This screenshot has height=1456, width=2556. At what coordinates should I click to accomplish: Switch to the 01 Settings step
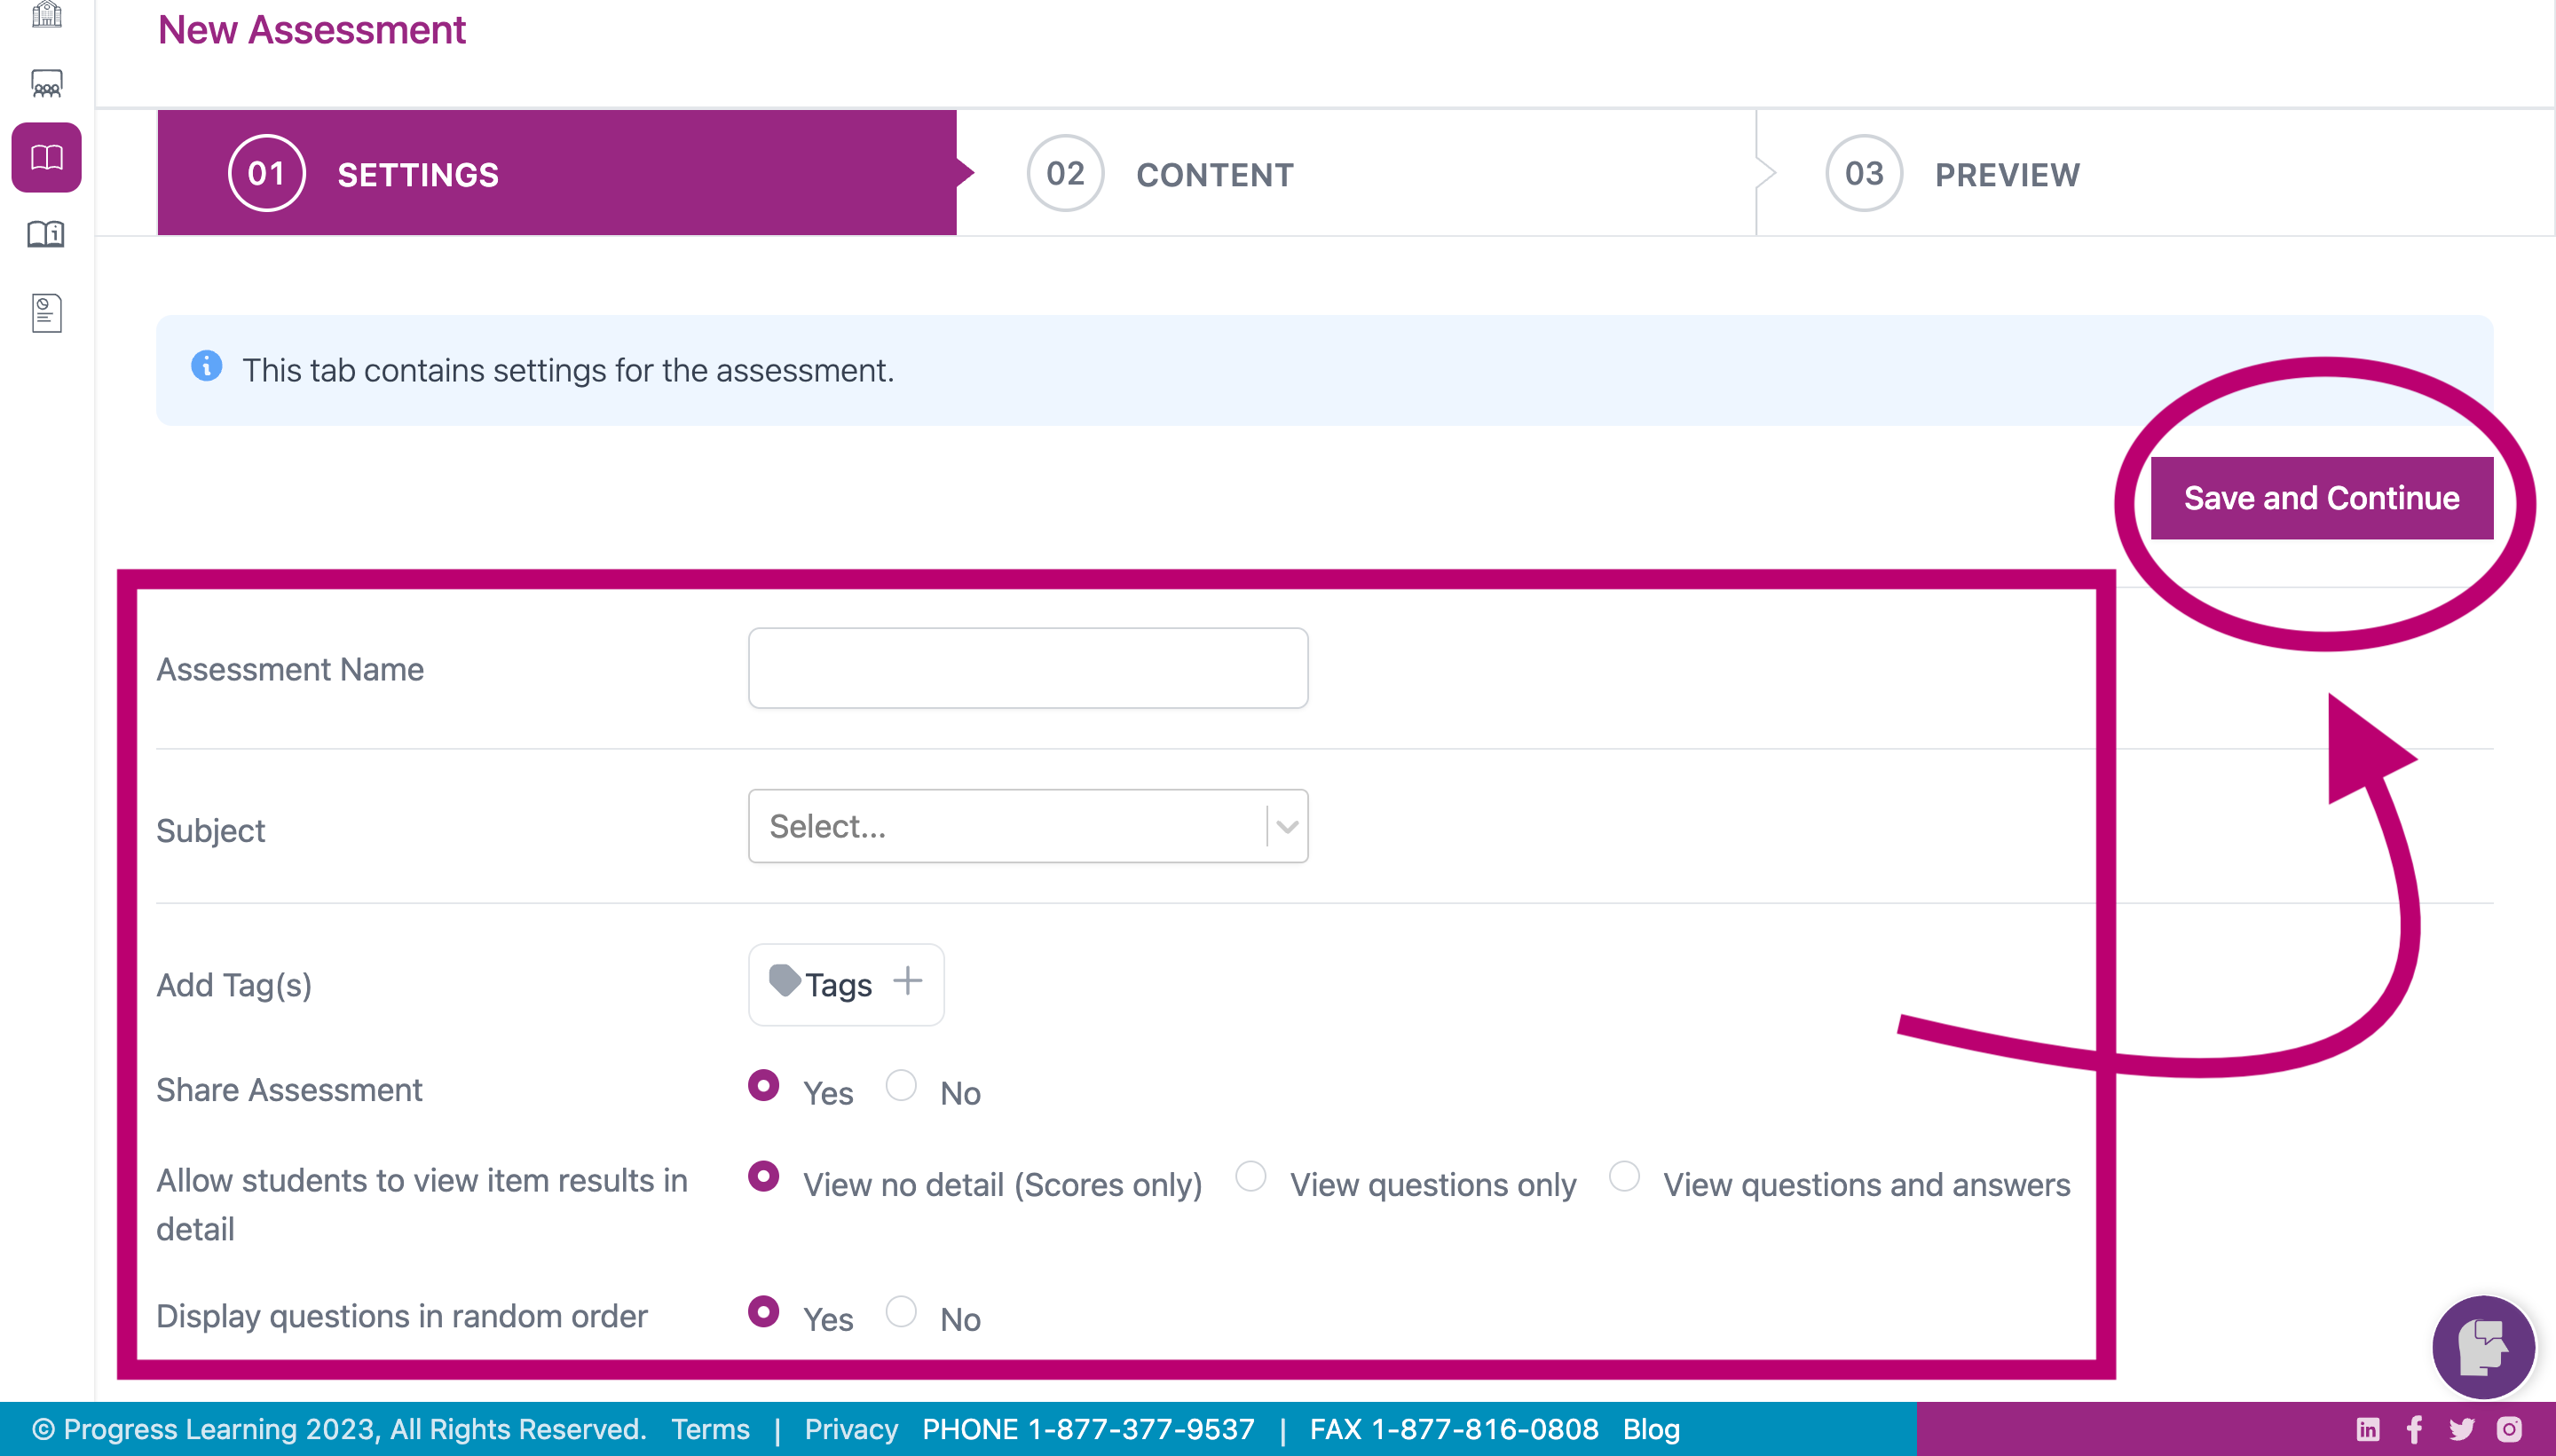(x=557, y=173)
